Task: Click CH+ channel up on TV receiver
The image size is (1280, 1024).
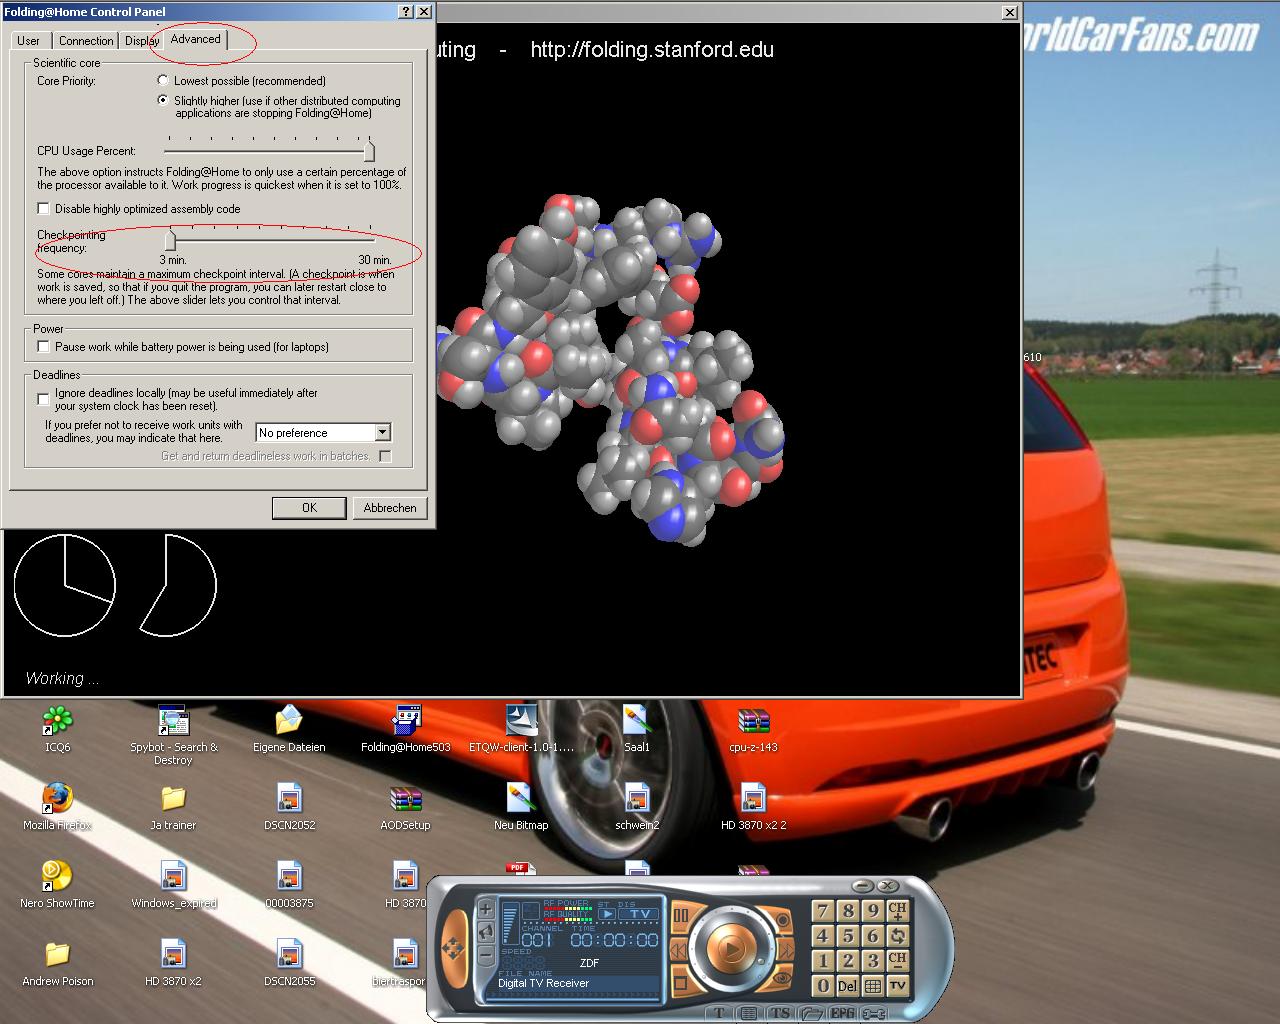Action: pyautogui.click(x=897, y=910)
